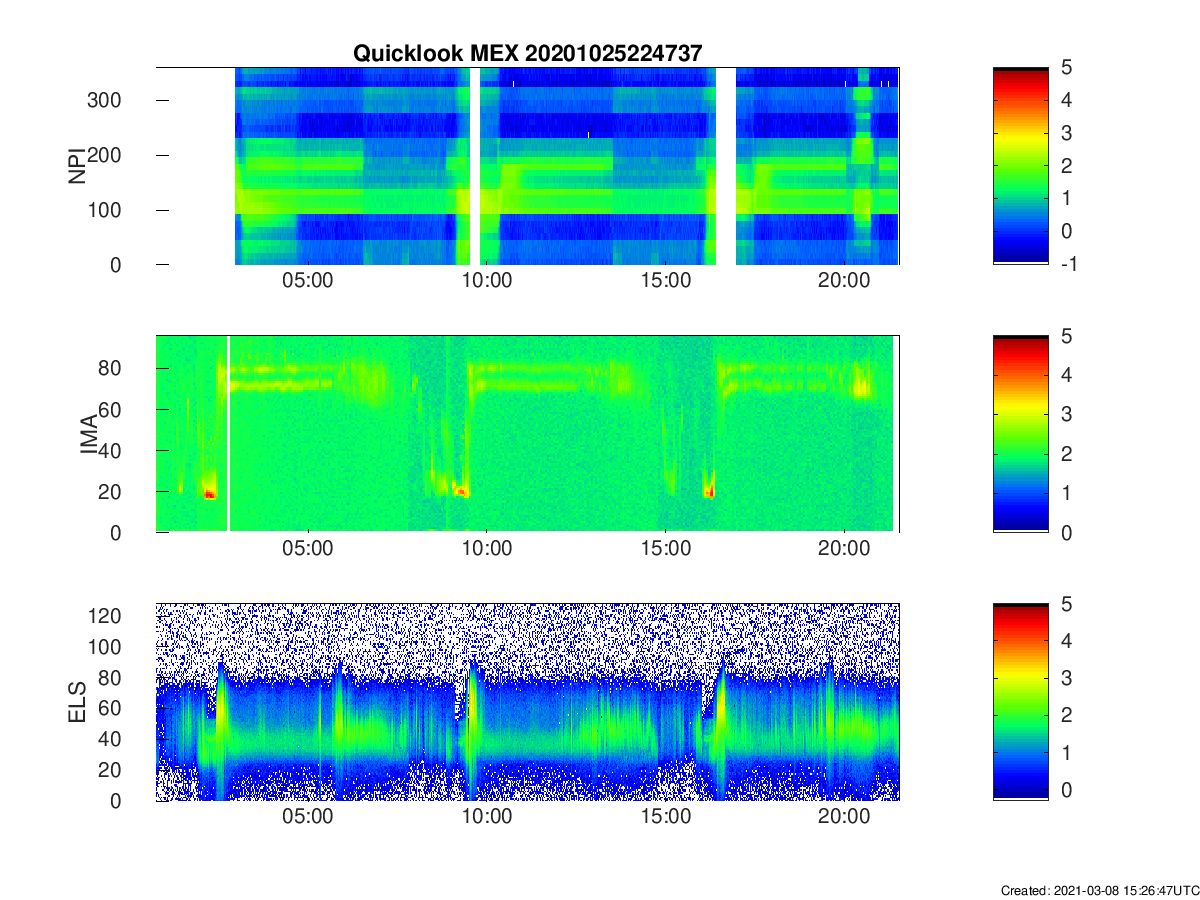This screenshot has height=900, width=1200.
Task: Click the NPI colorbar with the -1 minimum
Action: click(x=1021, y=166)
